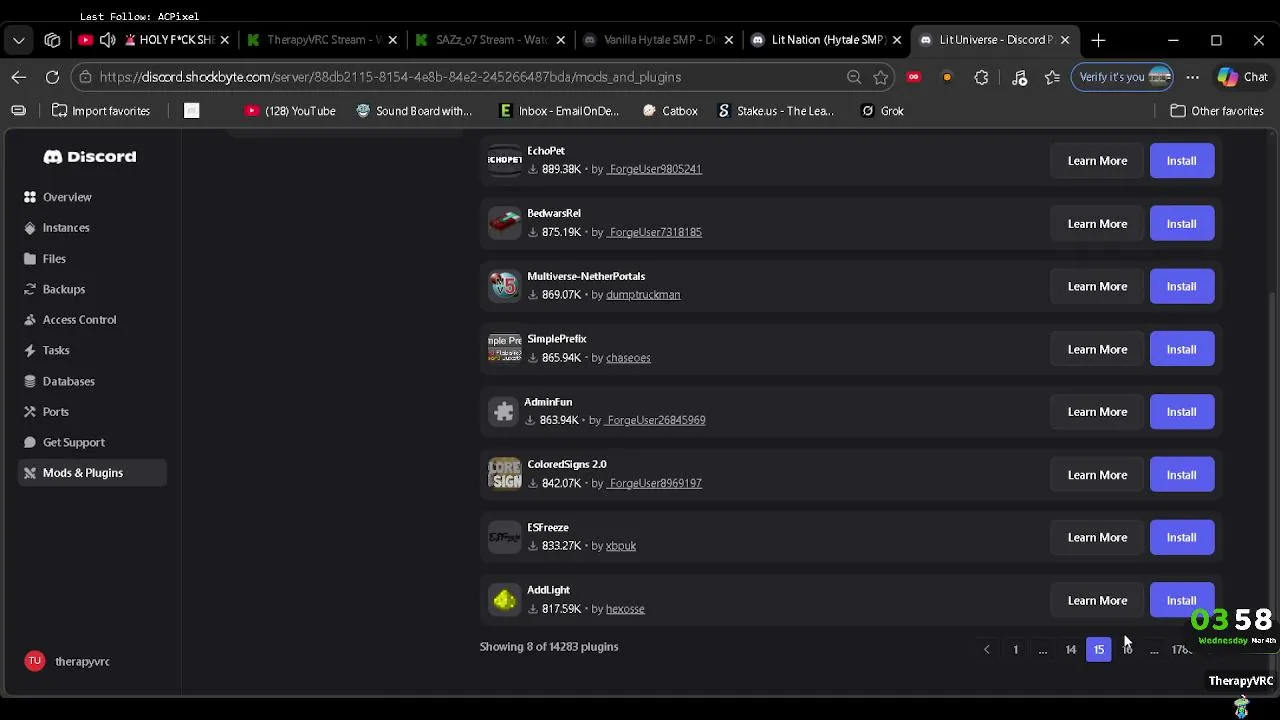Select Mods & Plugins sidebar item
This screenshot has width=1280, height=720.
pos(92,473)
